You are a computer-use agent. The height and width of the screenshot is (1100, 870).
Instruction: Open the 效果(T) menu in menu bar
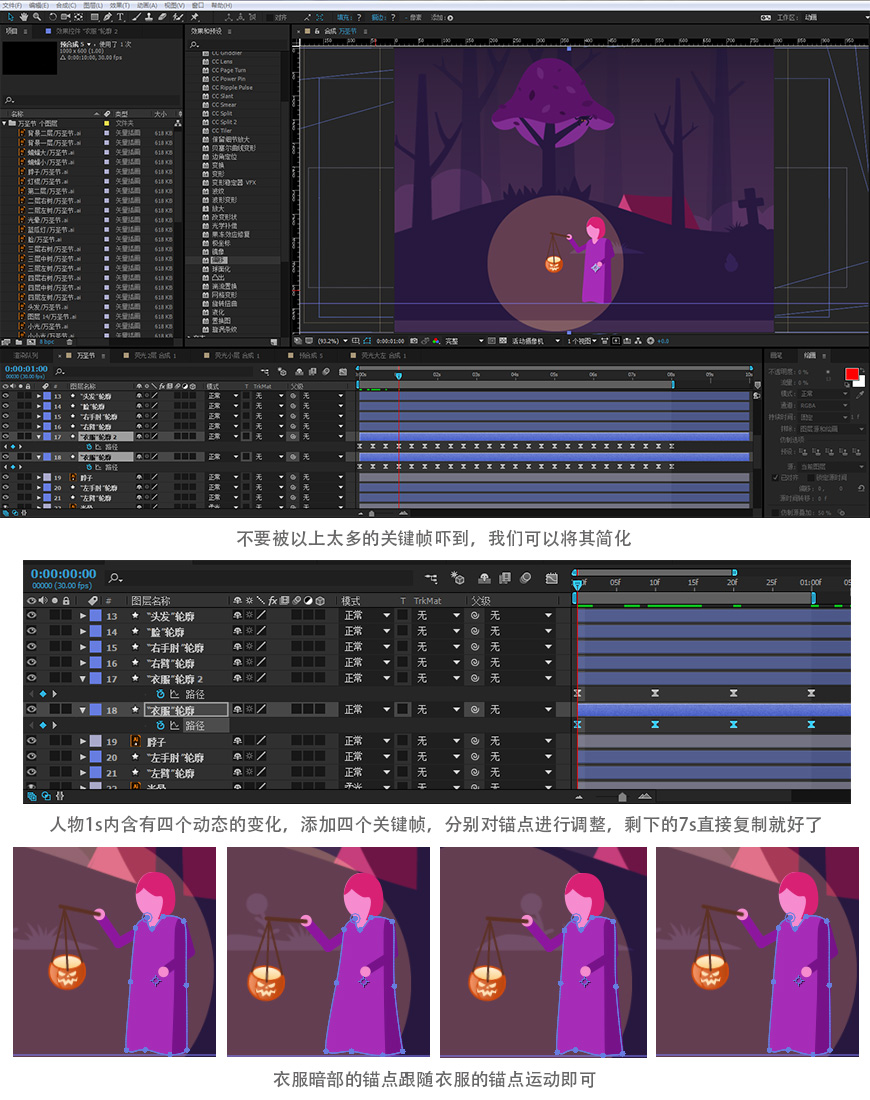tap(120, 5)
